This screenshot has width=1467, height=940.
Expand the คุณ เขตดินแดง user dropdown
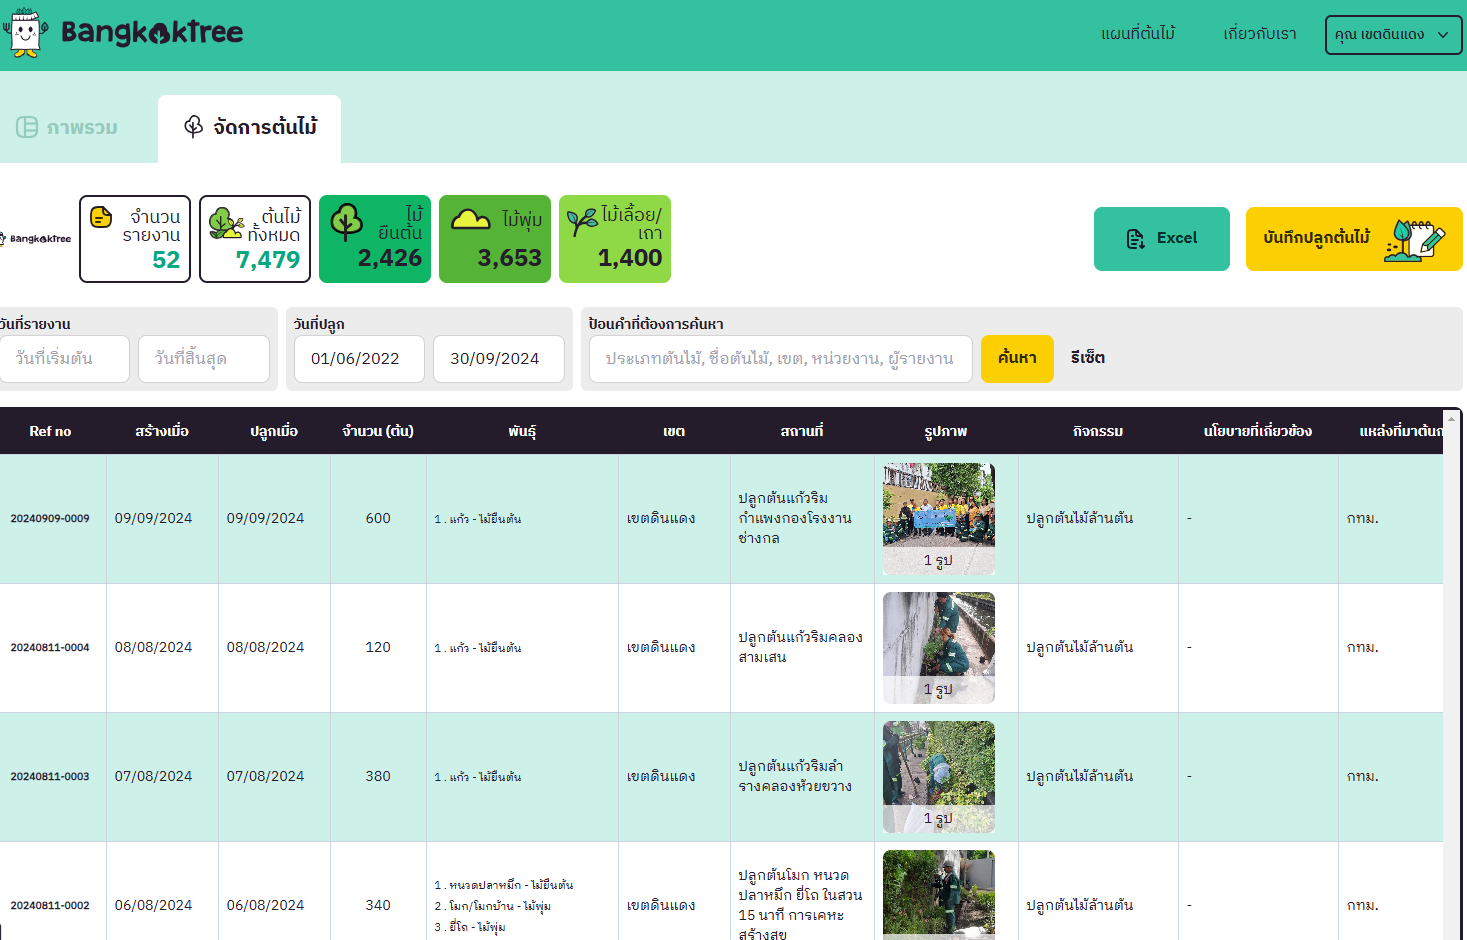tap(1393, 35)
